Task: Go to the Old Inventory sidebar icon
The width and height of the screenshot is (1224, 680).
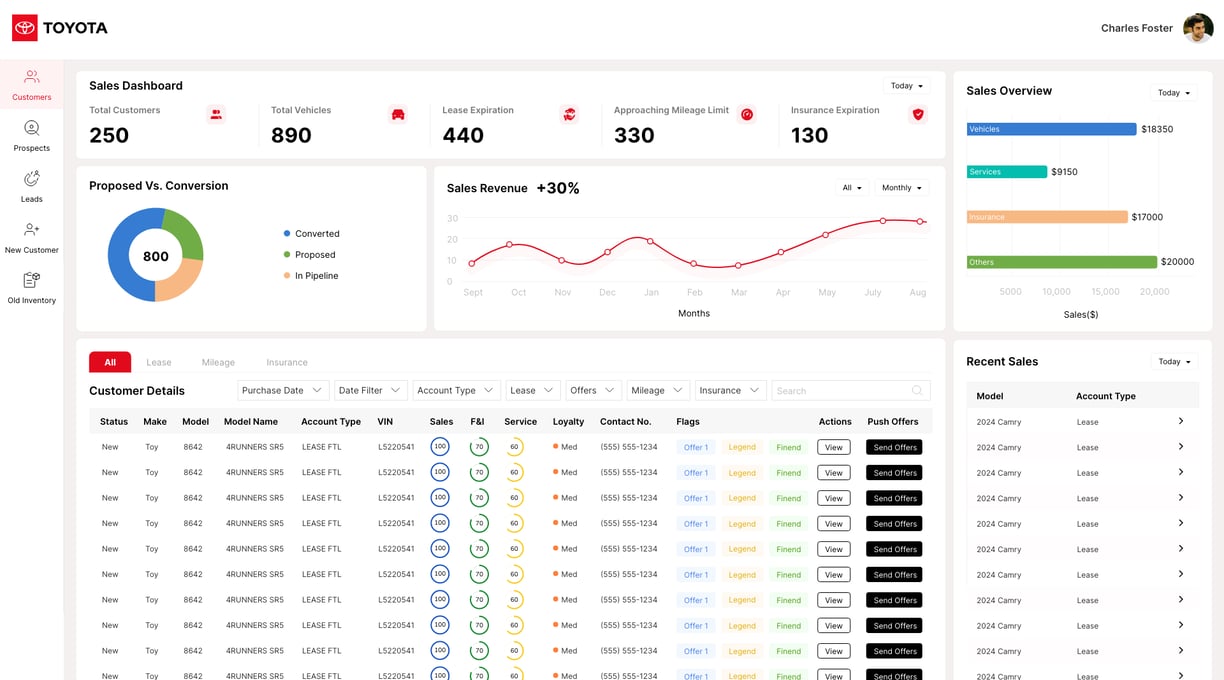Action: click(x=31, y=280)
